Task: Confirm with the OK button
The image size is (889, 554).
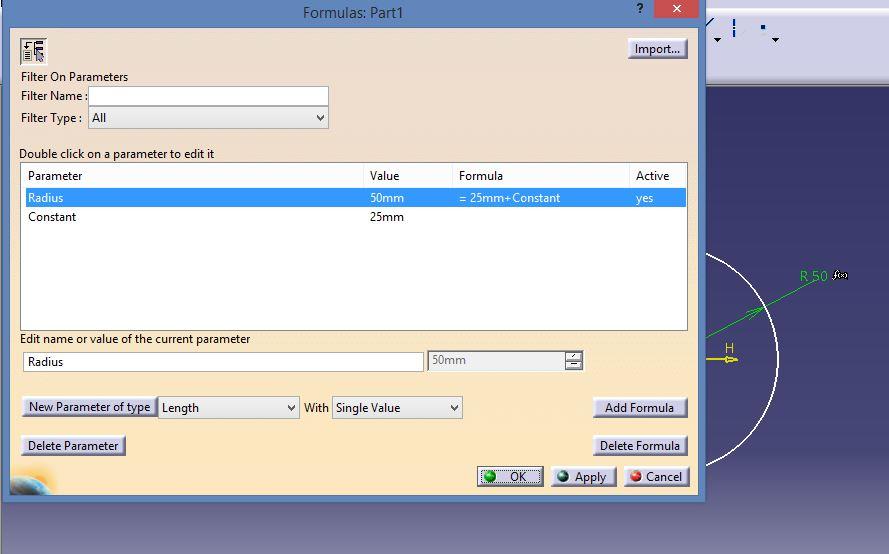Action: [x=510, y=476]
